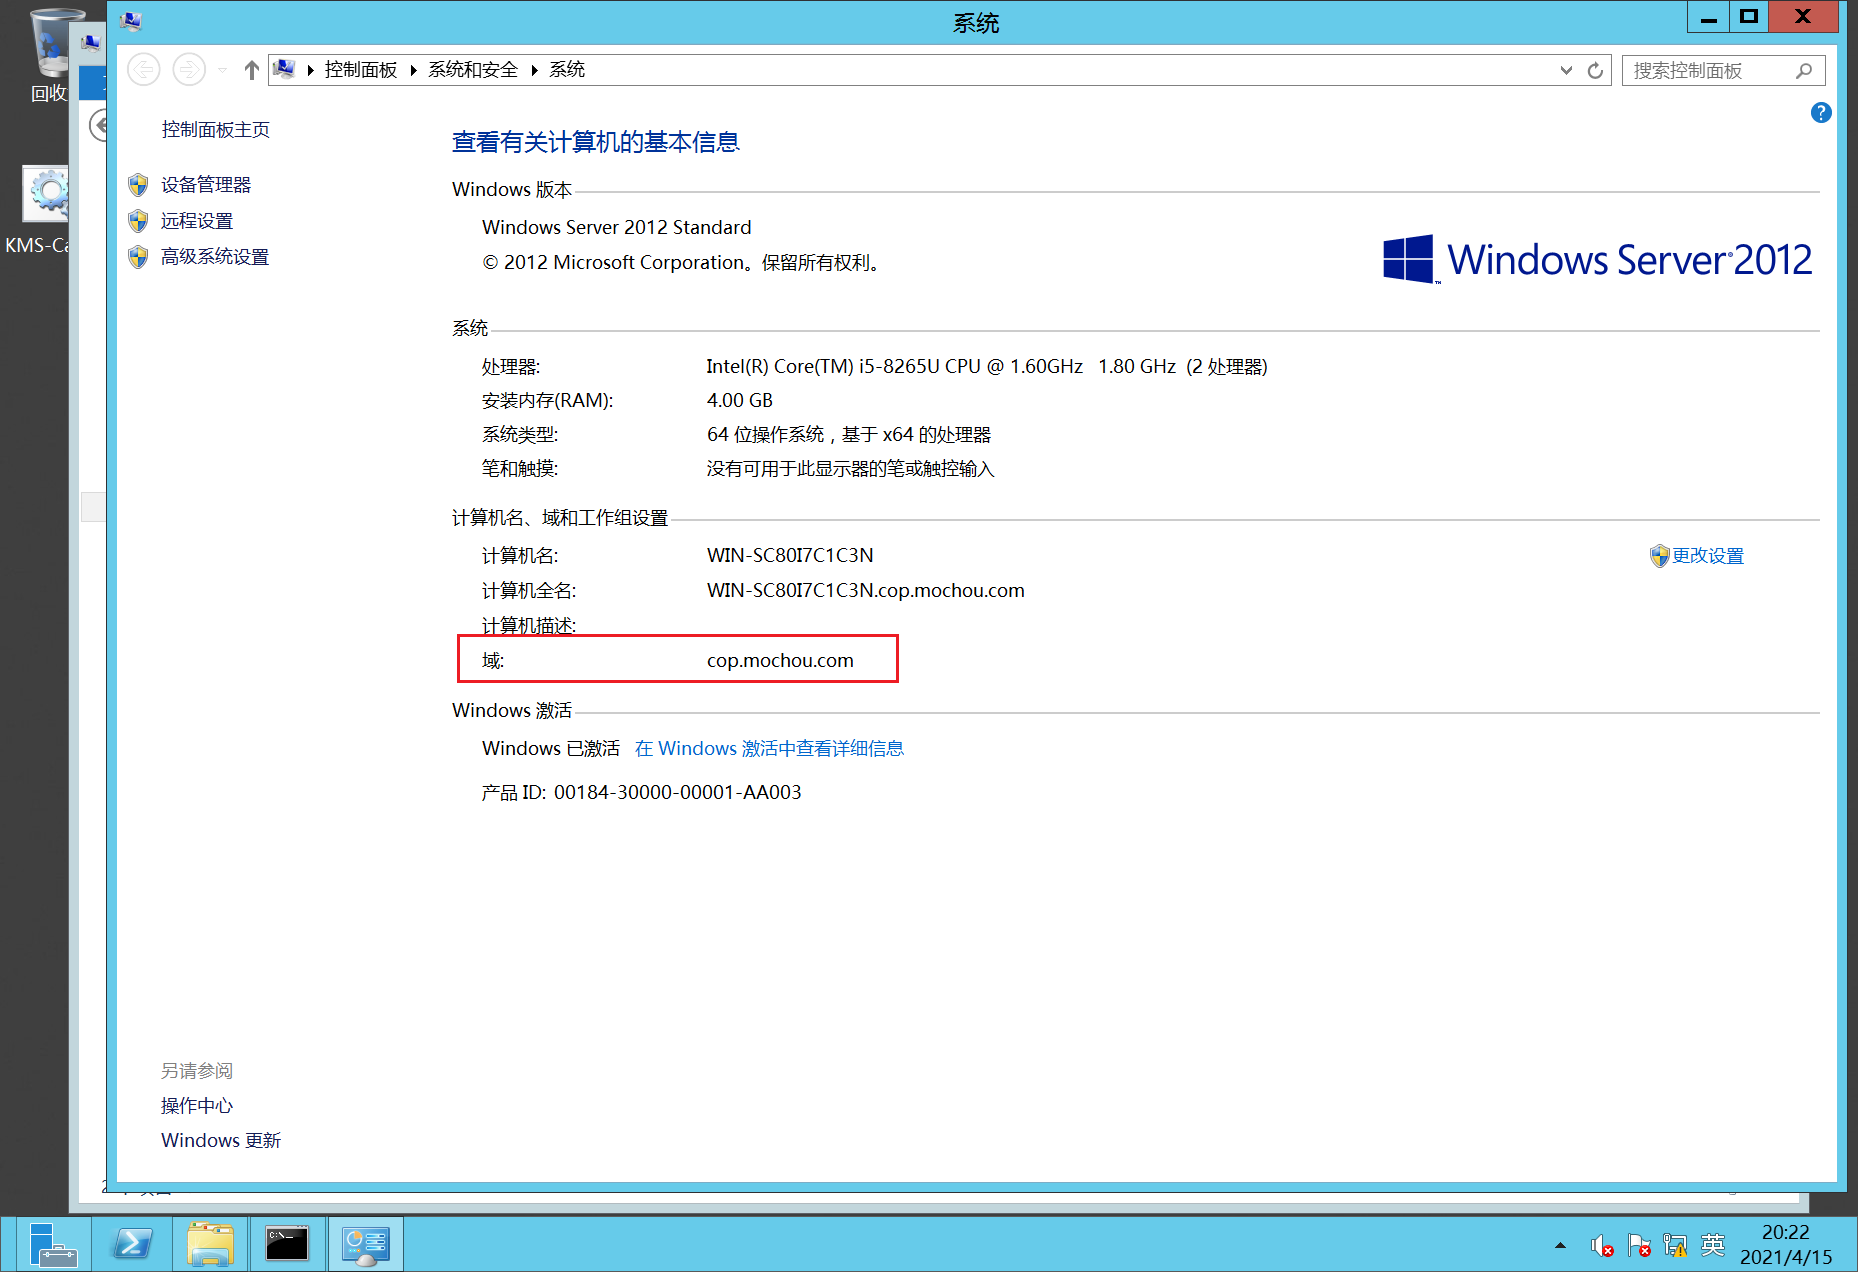Maximize the System window
The height and width of the screenshot is (1272, 1858).
point(1748,17)
